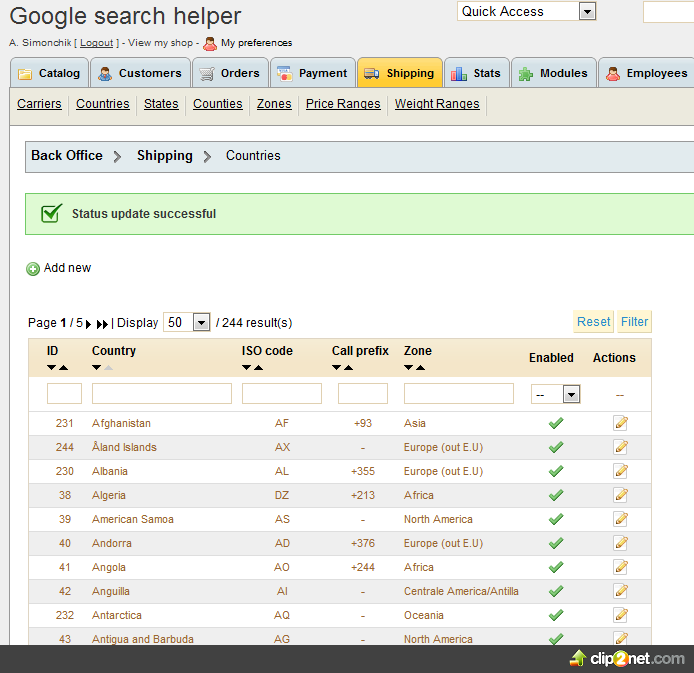The width and height of the screenshot is (694, 673).
Task: Open the Carriers submenu link
Action: pyautogui.click(x=39, y=104)
